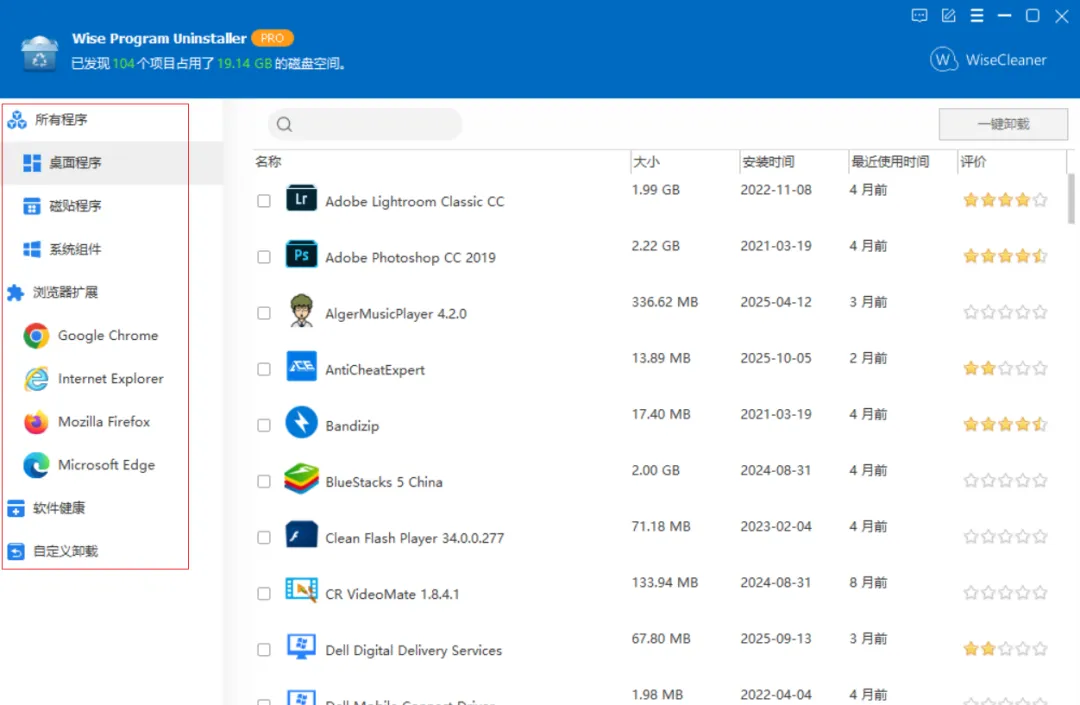This screenshot has width=1080, height=705.
Task: Click the WiseCleaner logo
Action: pos(988,60)
